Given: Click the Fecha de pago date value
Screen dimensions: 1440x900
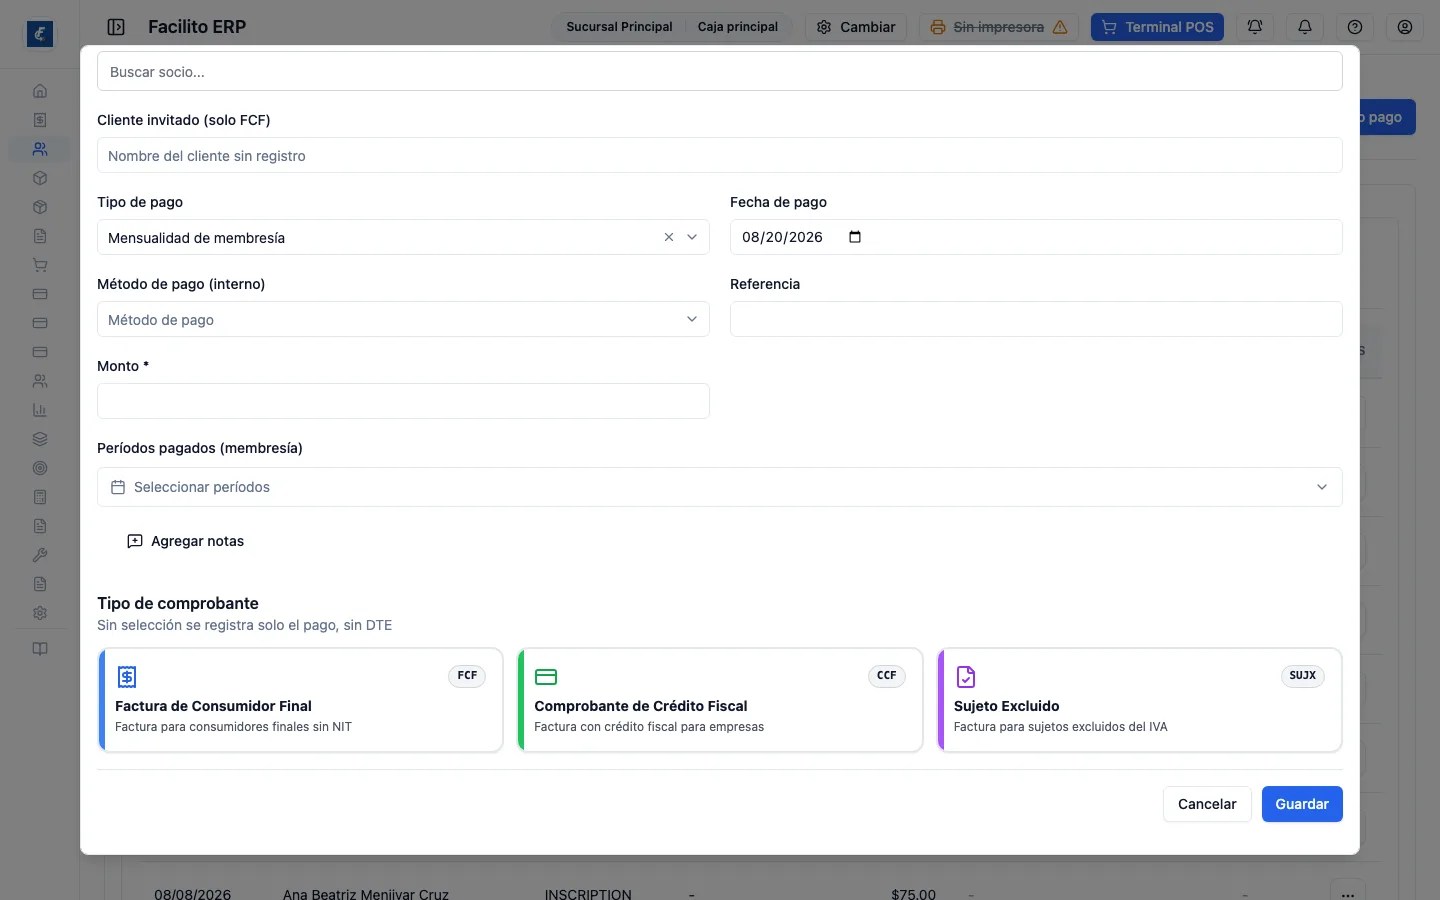Looking at the screenshot, I should click(782, 237).
